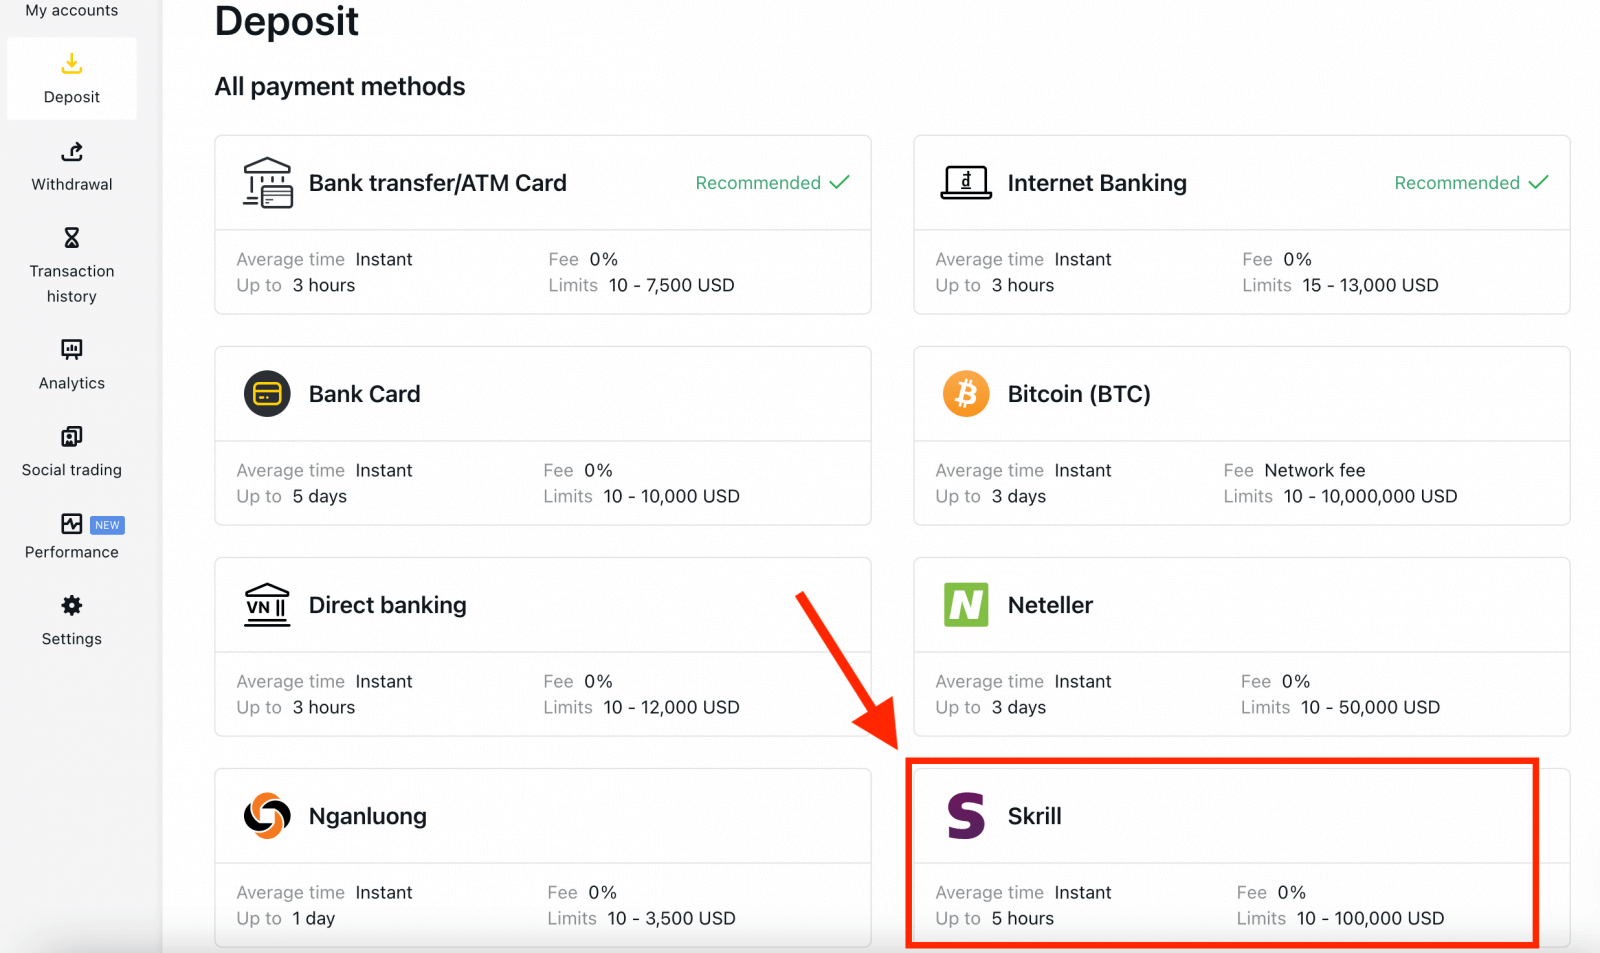Click the NEW badge beside Performance

107,525
